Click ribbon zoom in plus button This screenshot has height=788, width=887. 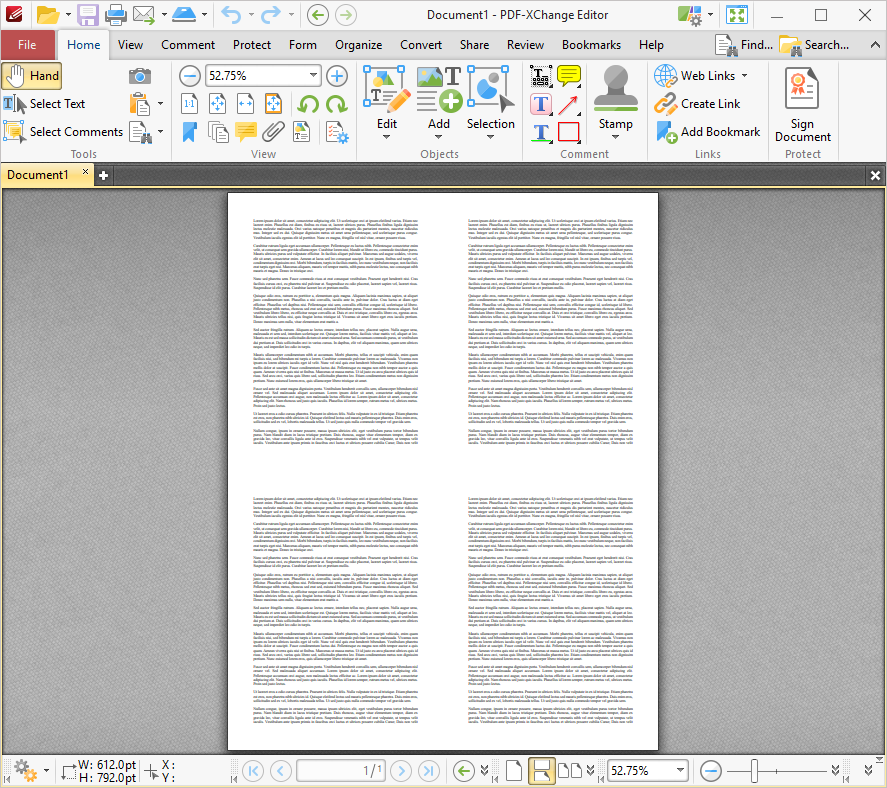point(337,76)
